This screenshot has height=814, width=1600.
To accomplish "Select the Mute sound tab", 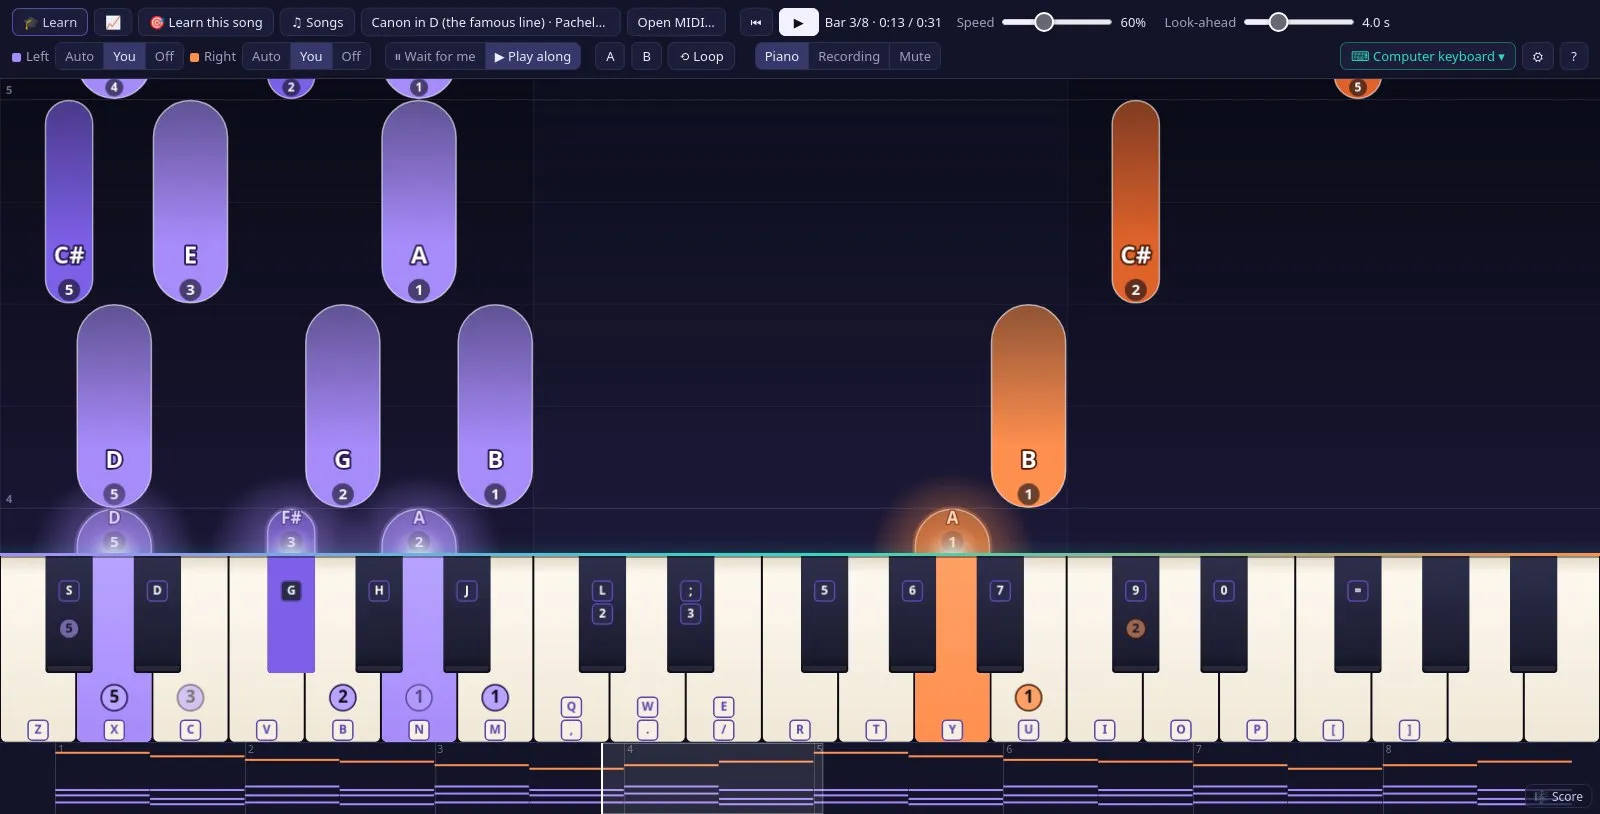I will (x=915, y=56).
